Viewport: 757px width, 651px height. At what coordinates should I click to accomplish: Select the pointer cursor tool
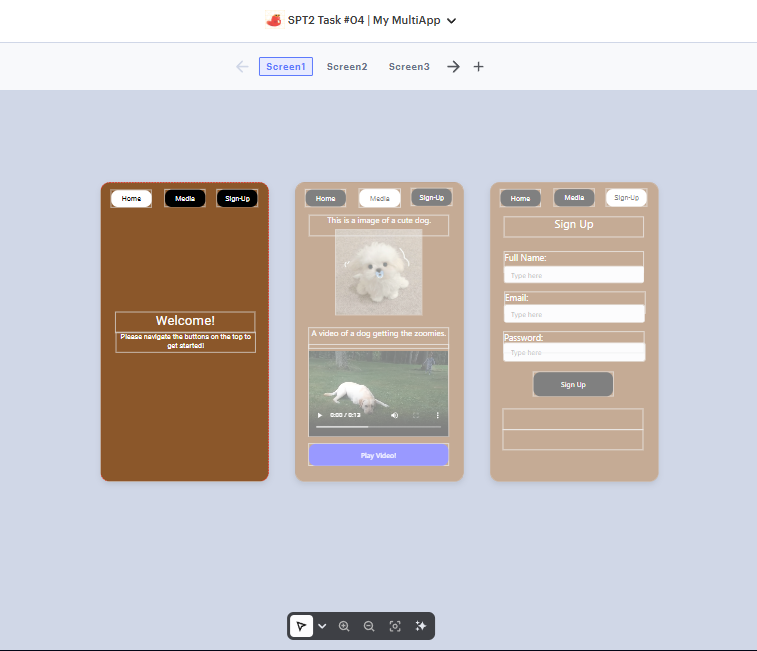click(x=301, y=626)
